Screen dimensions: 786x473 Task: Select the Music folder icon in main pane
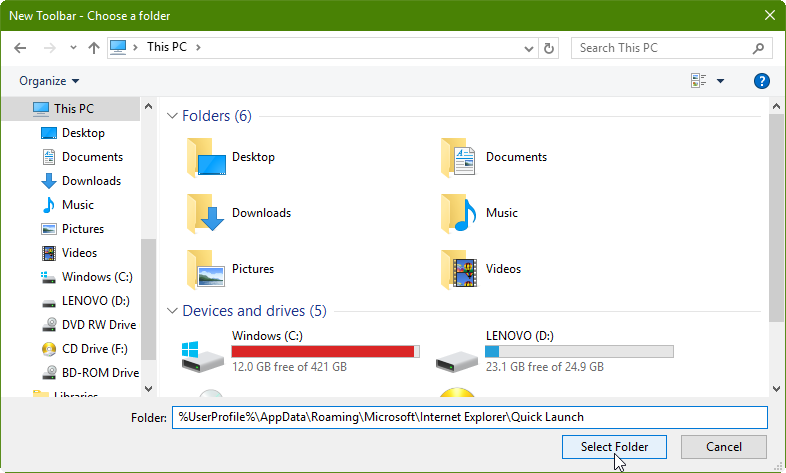click(460, 213)
